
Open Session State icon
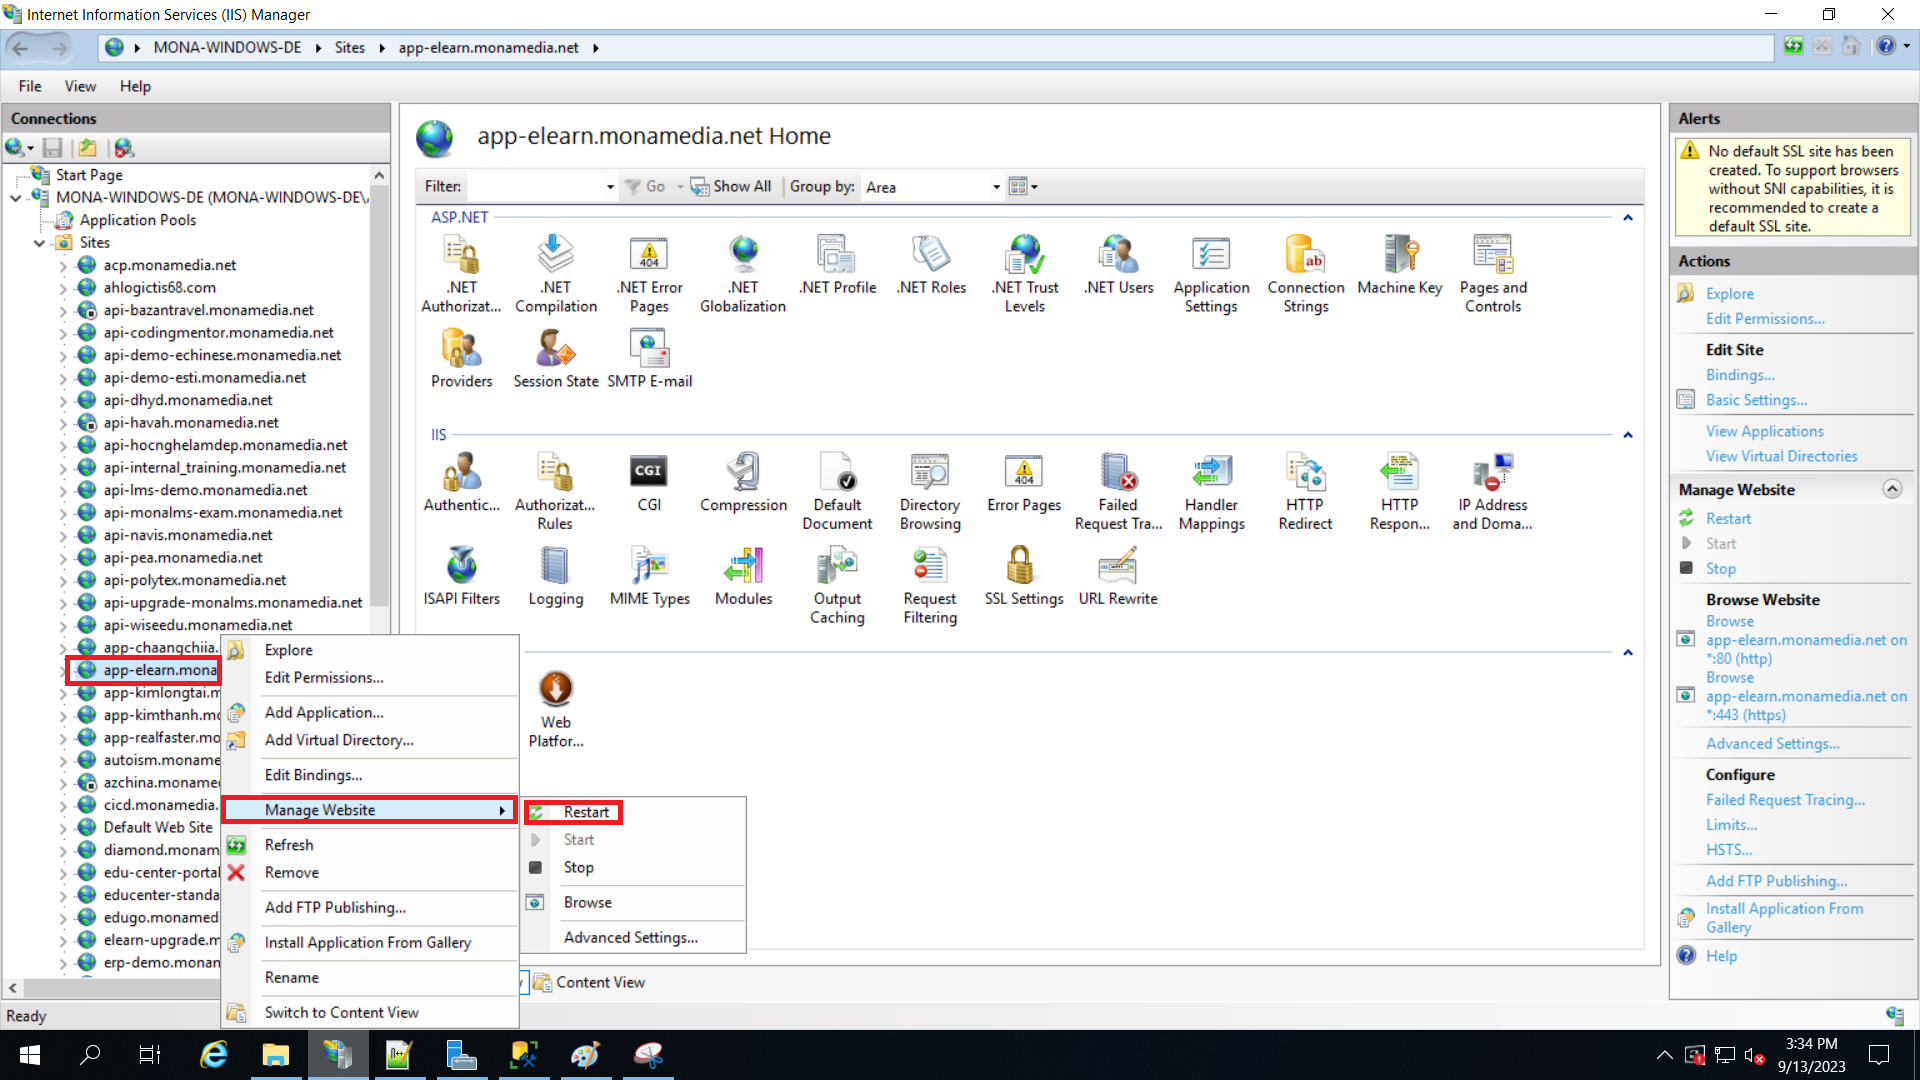click(x=556, y=359)
